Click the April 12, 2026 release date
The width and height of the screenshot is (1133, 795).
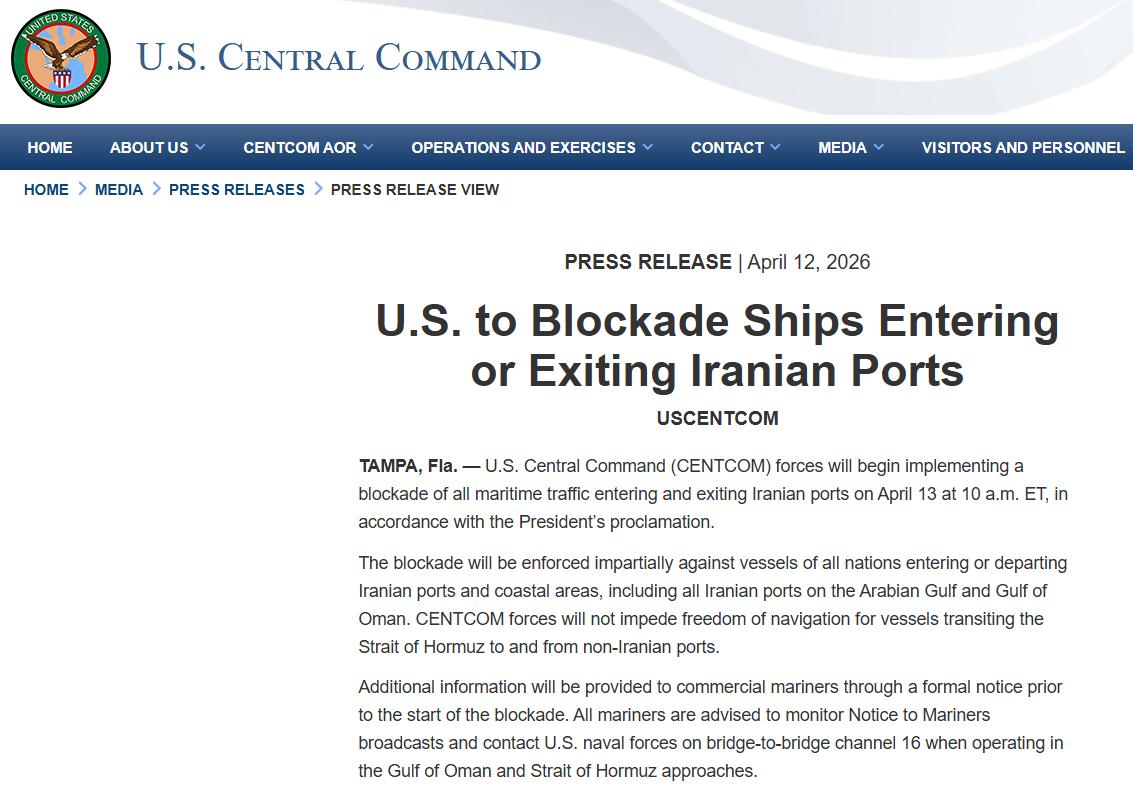808,262
